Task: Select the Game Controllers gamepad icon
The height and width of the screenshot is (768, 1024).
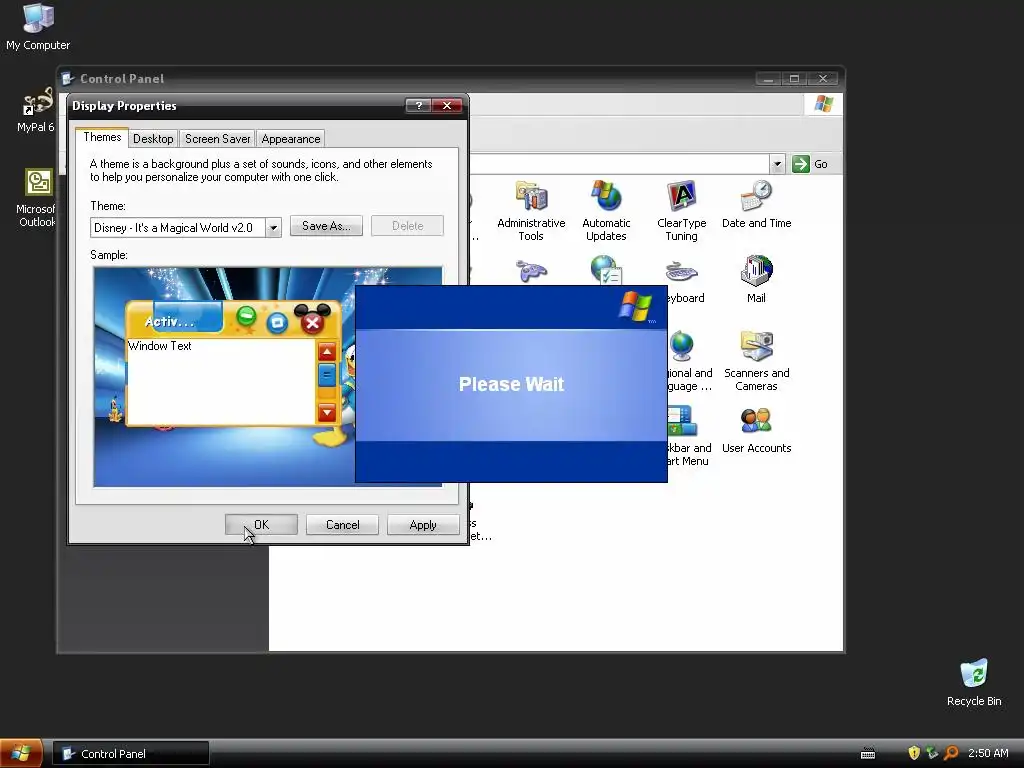Action: pyautogui.click(x=532, y=271)
